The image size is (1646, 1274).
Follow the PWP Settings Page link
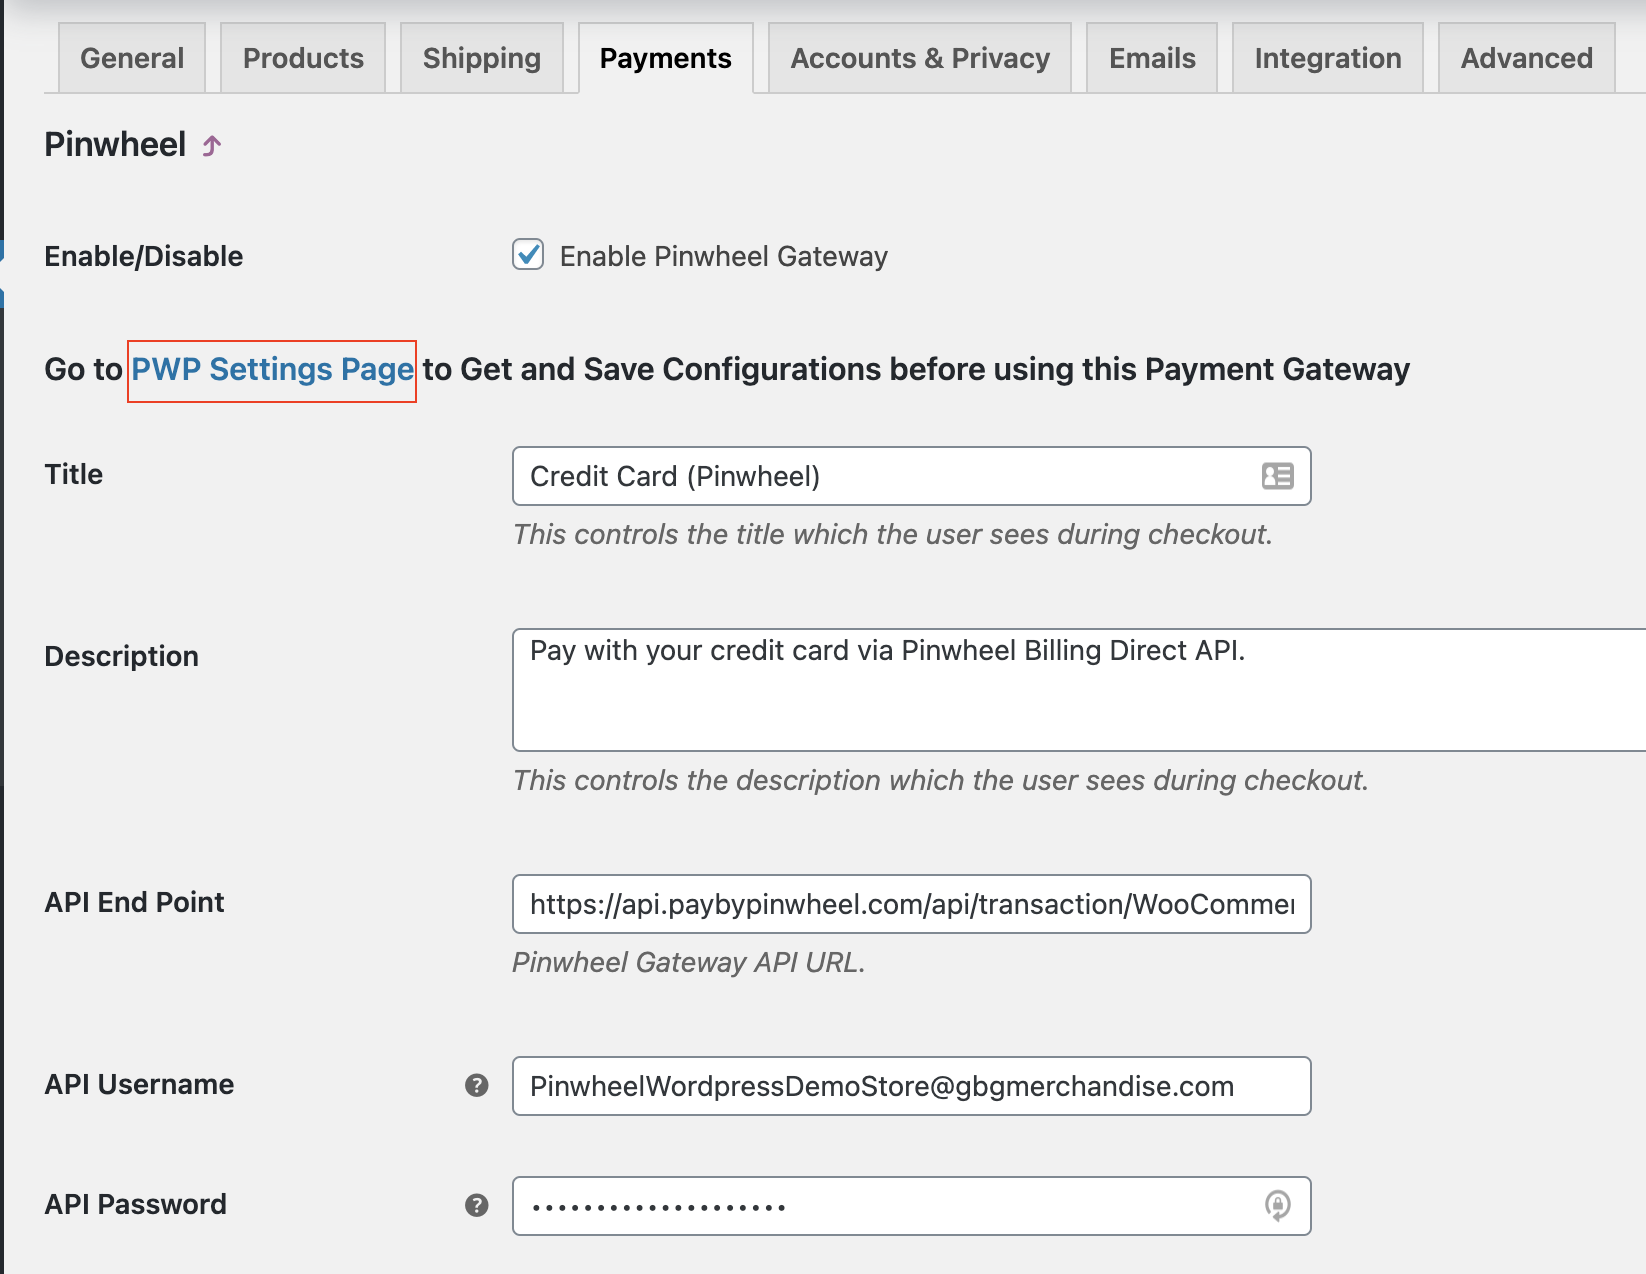click(272, 370)
